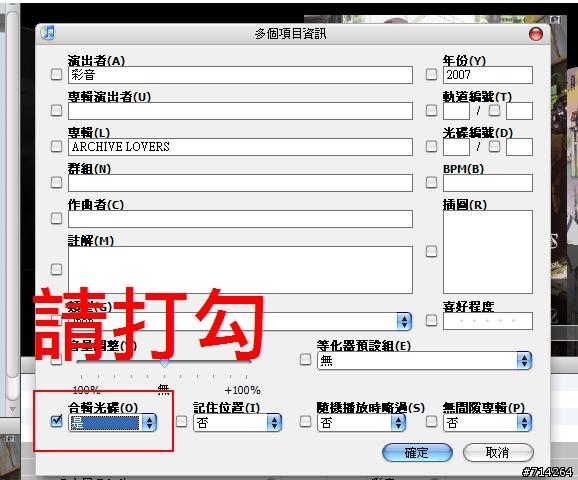Image resolution: width=578 pixels, height=480 pixels.
Task: Tick the Rating (喜好程度) checkbox
Action: pyautogui.click(x=431, y=320)
